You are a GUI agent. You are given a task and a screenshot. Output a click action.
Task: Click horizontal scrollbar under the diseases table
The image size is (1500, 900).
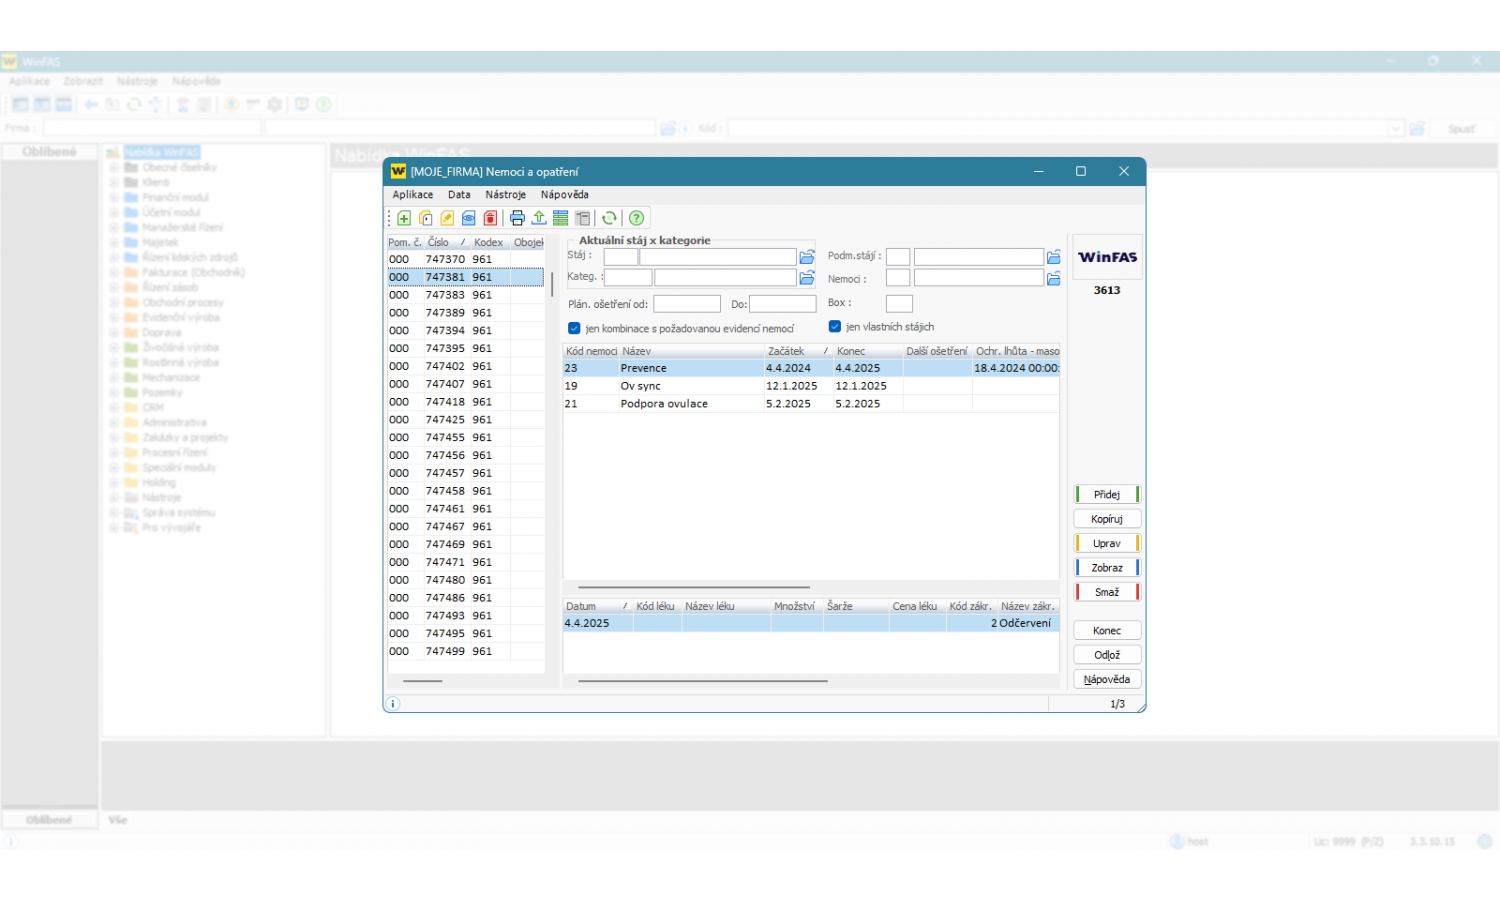click(x=694, y=587)
